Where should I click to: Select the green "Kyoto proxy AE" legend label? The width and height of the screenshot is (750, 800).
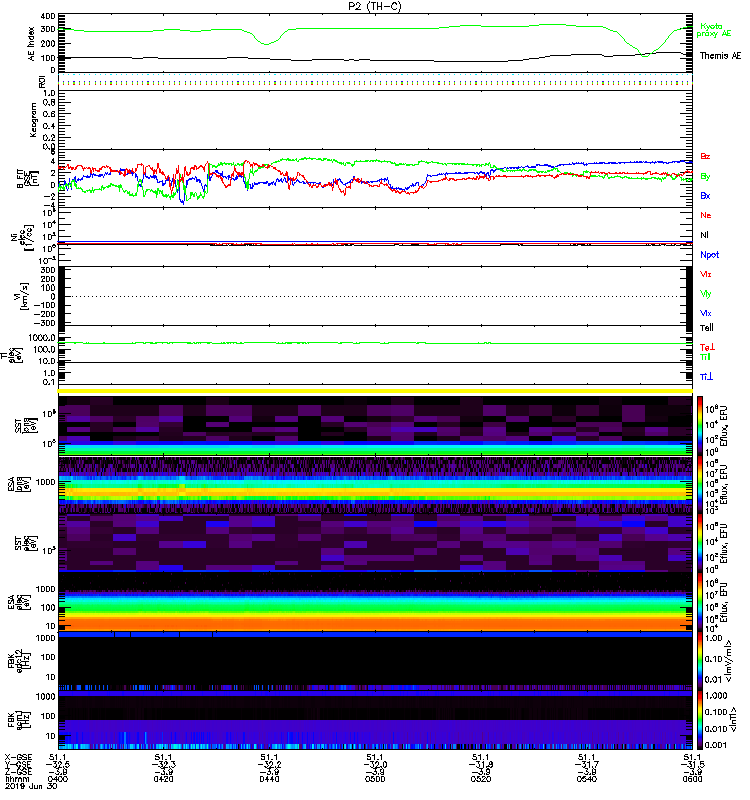(713, 30)
